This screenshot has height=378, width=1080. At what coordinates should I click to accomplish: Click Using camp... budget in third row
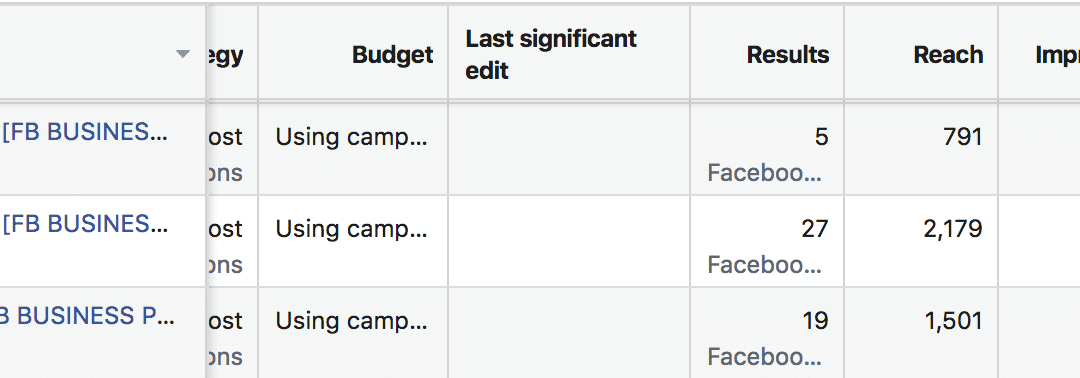[x=351, y=322]
